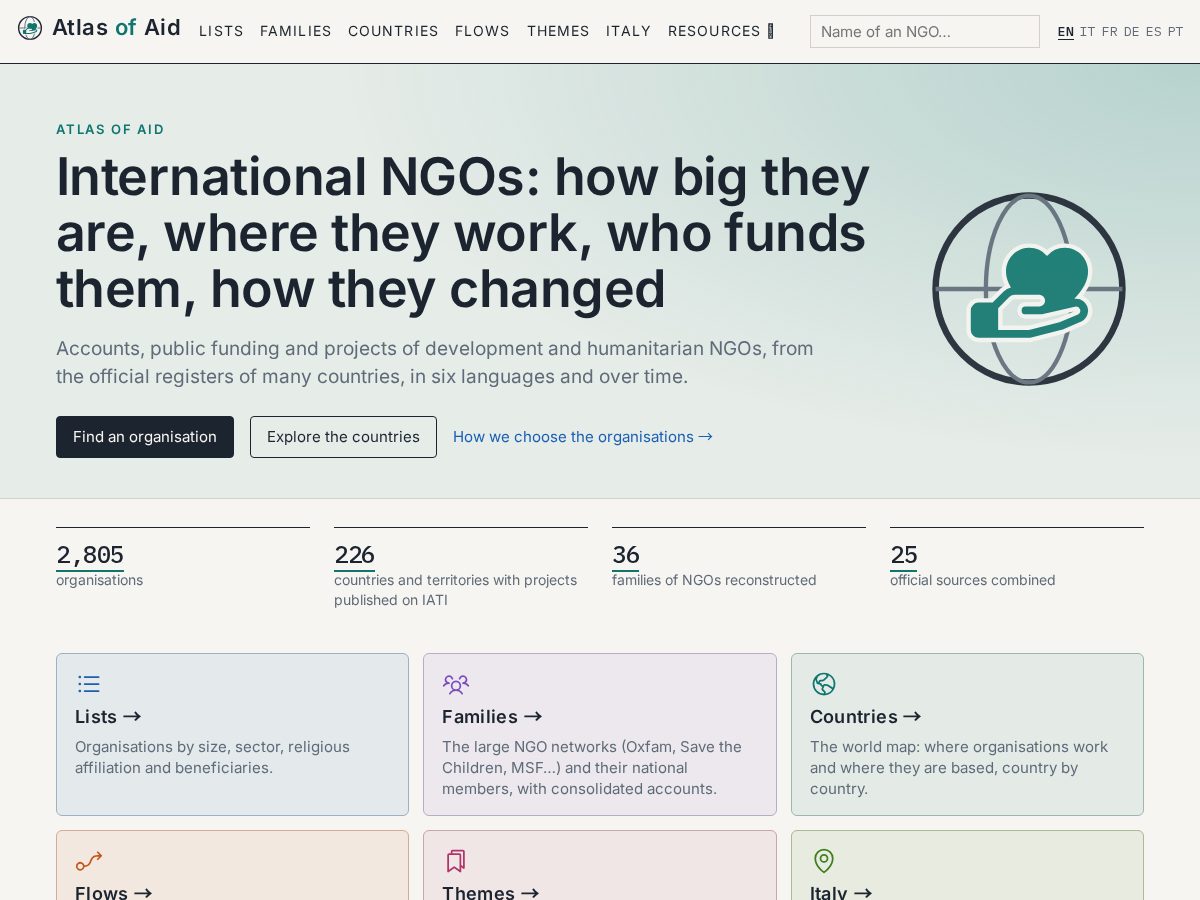Click the Countries card globe icon
This screenshot has height=900, width=1200.
(824, 684)
